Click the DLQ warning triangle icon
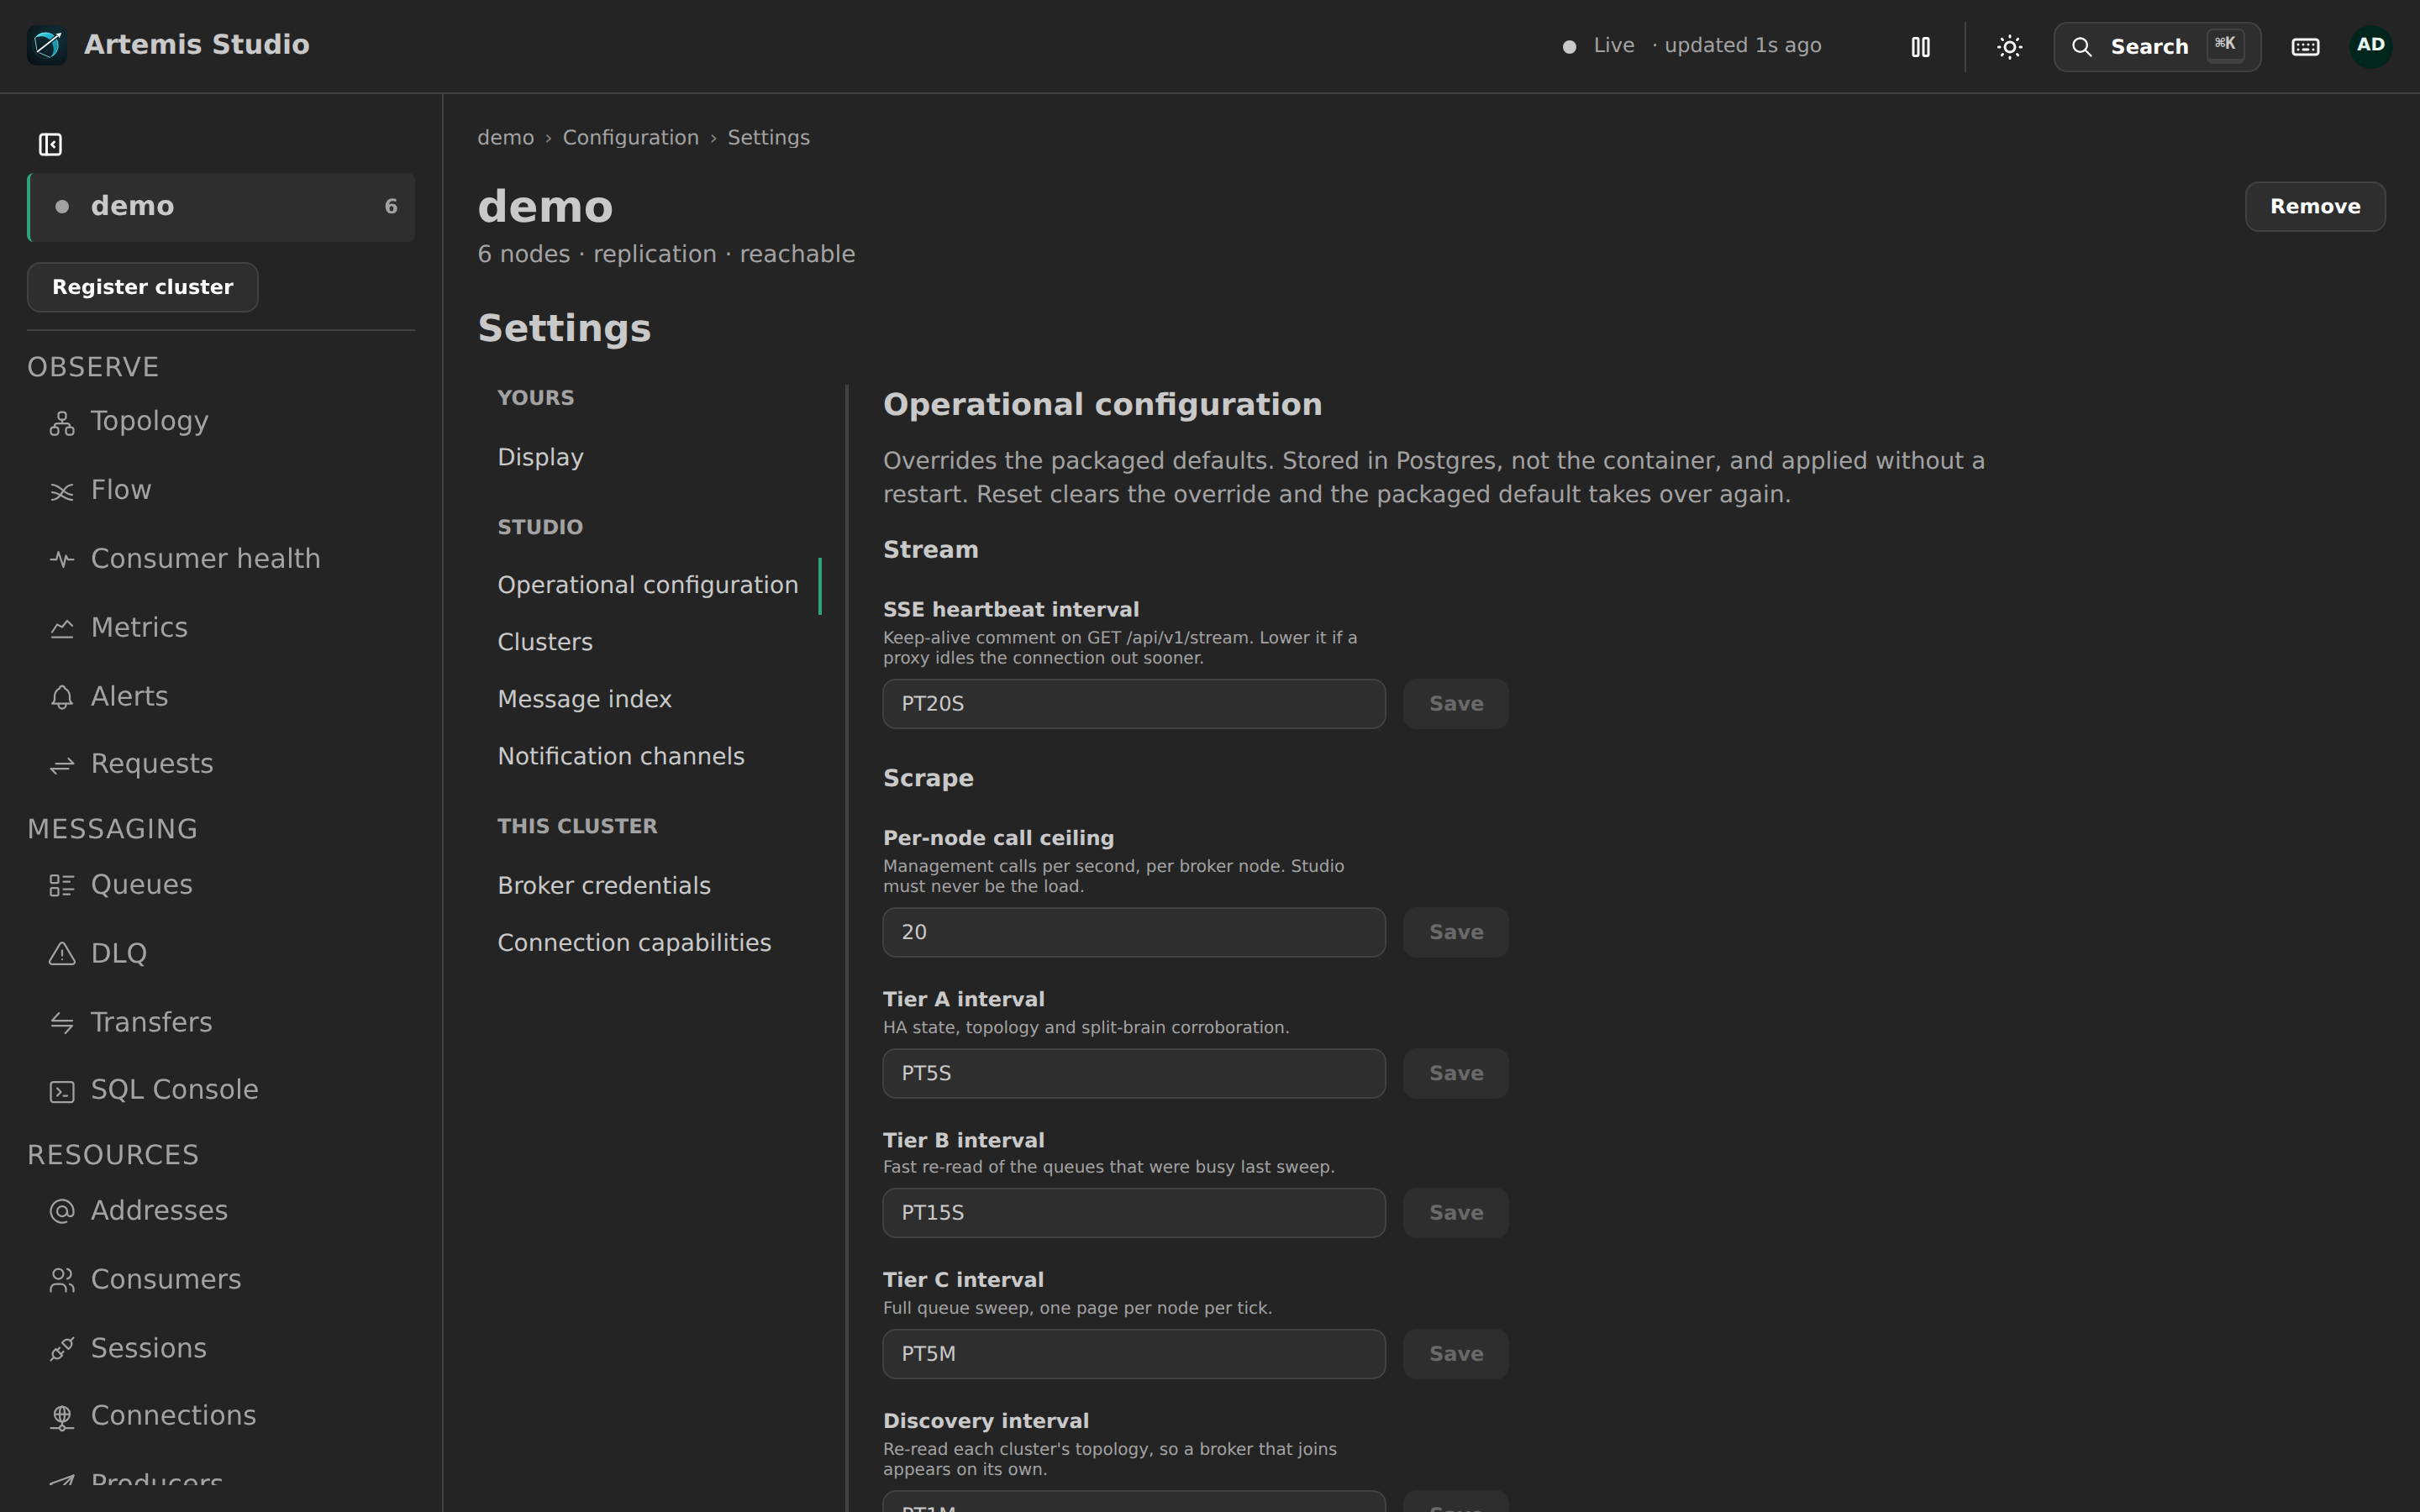Image resolution: width=2420 pixels, height=1512 pixels. 62,954
